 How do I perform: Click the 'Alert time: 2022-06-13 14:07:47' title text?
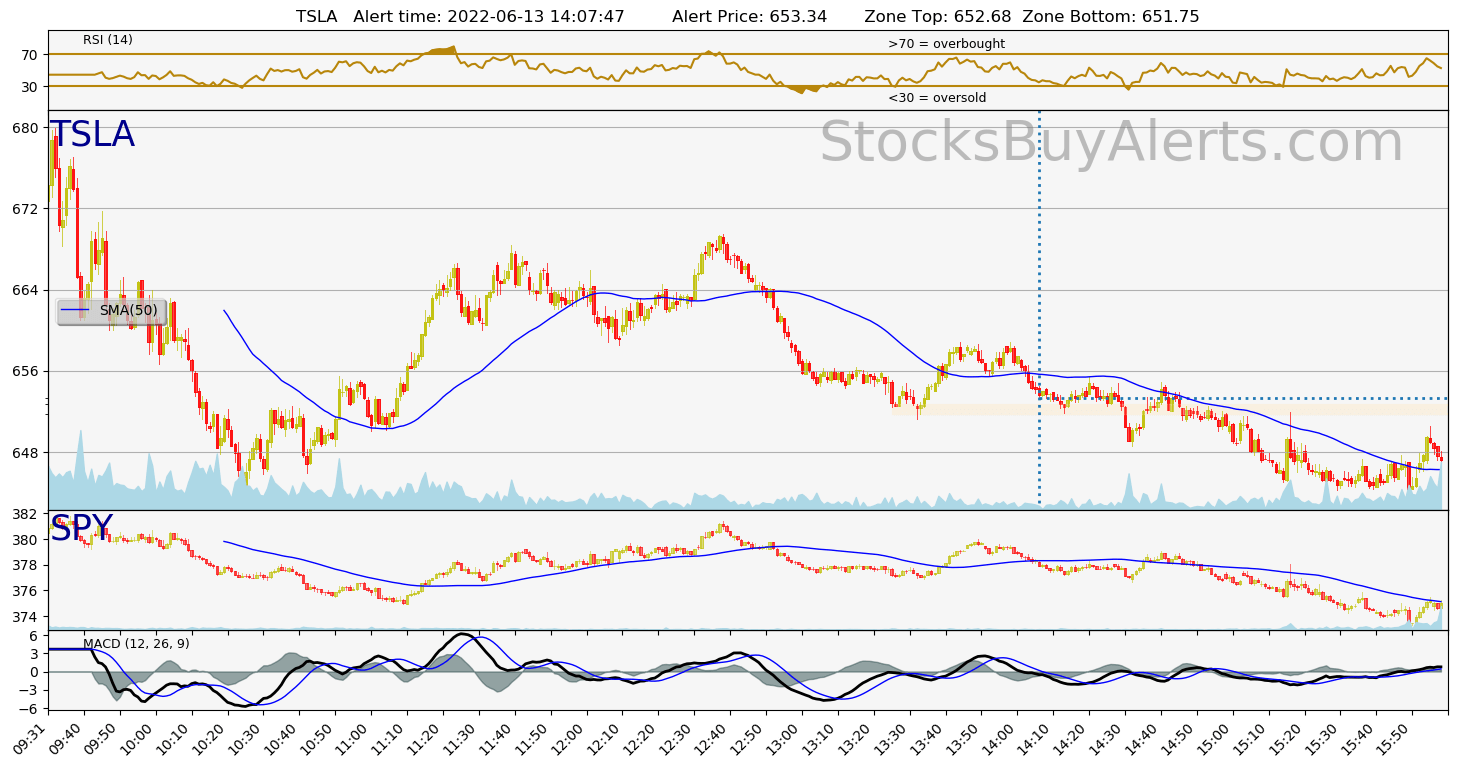[x=489, y=16]
